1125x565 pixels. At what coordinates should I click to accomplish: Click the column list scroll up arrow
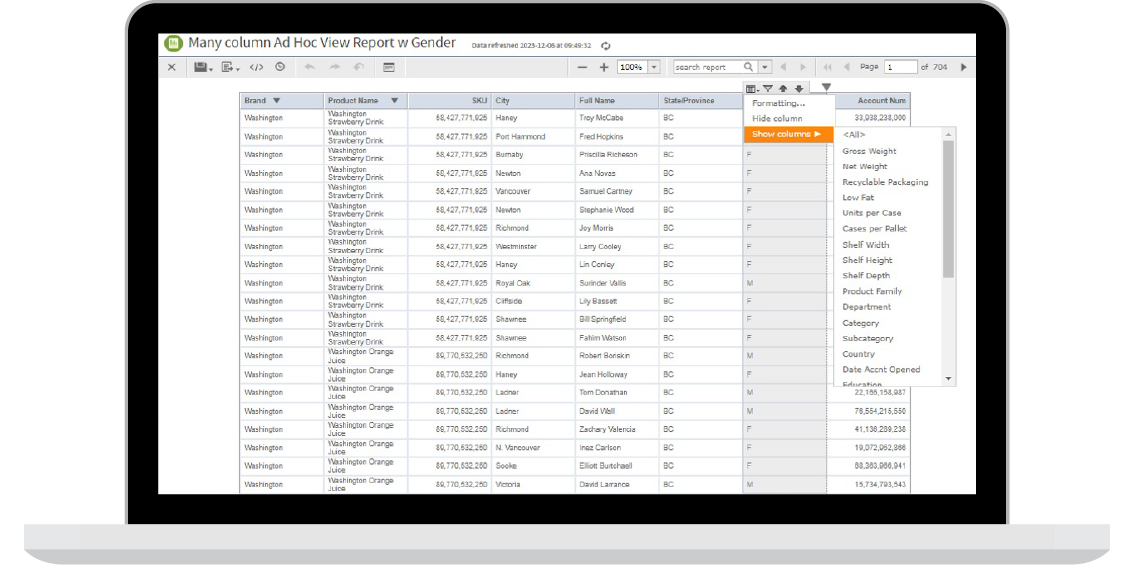point(949,134)
